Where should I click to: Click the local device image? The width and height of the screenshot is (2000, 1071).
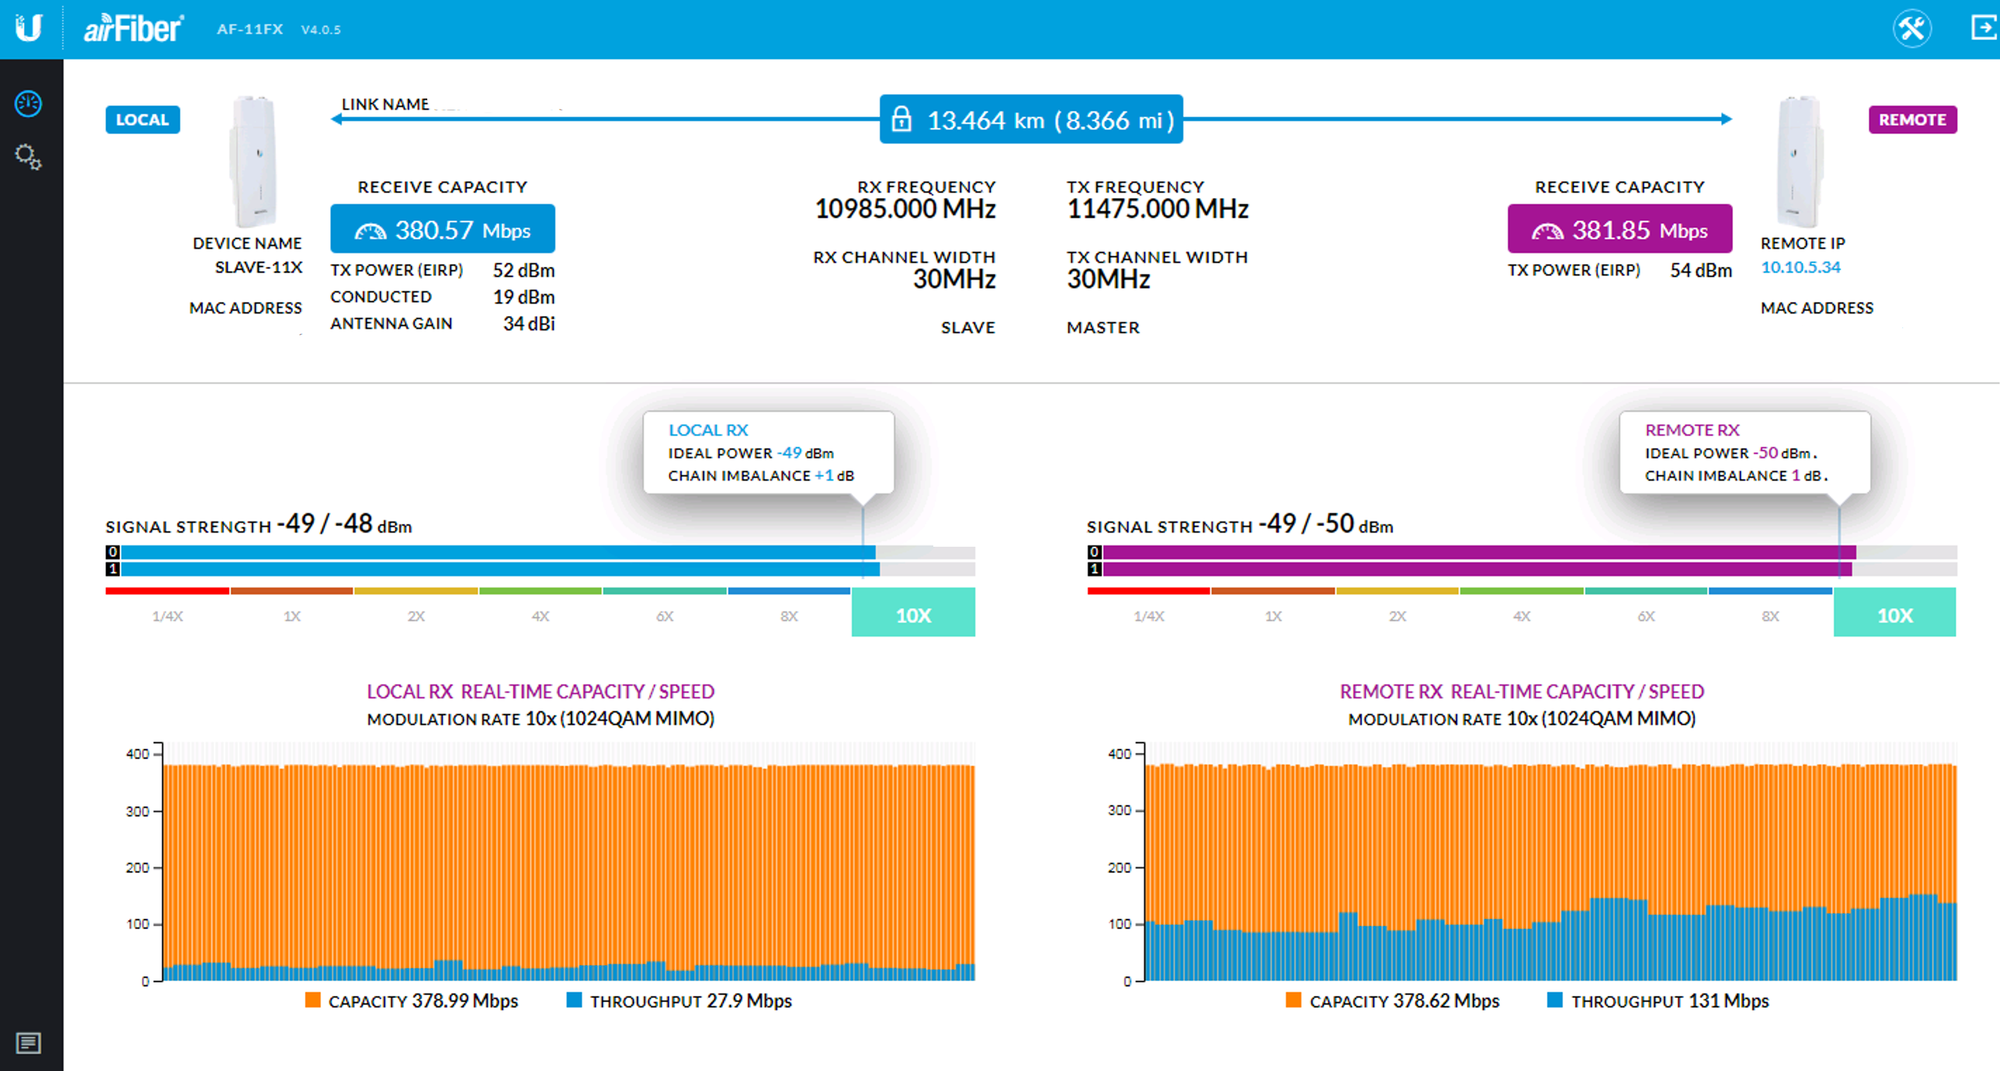point(254,162)
